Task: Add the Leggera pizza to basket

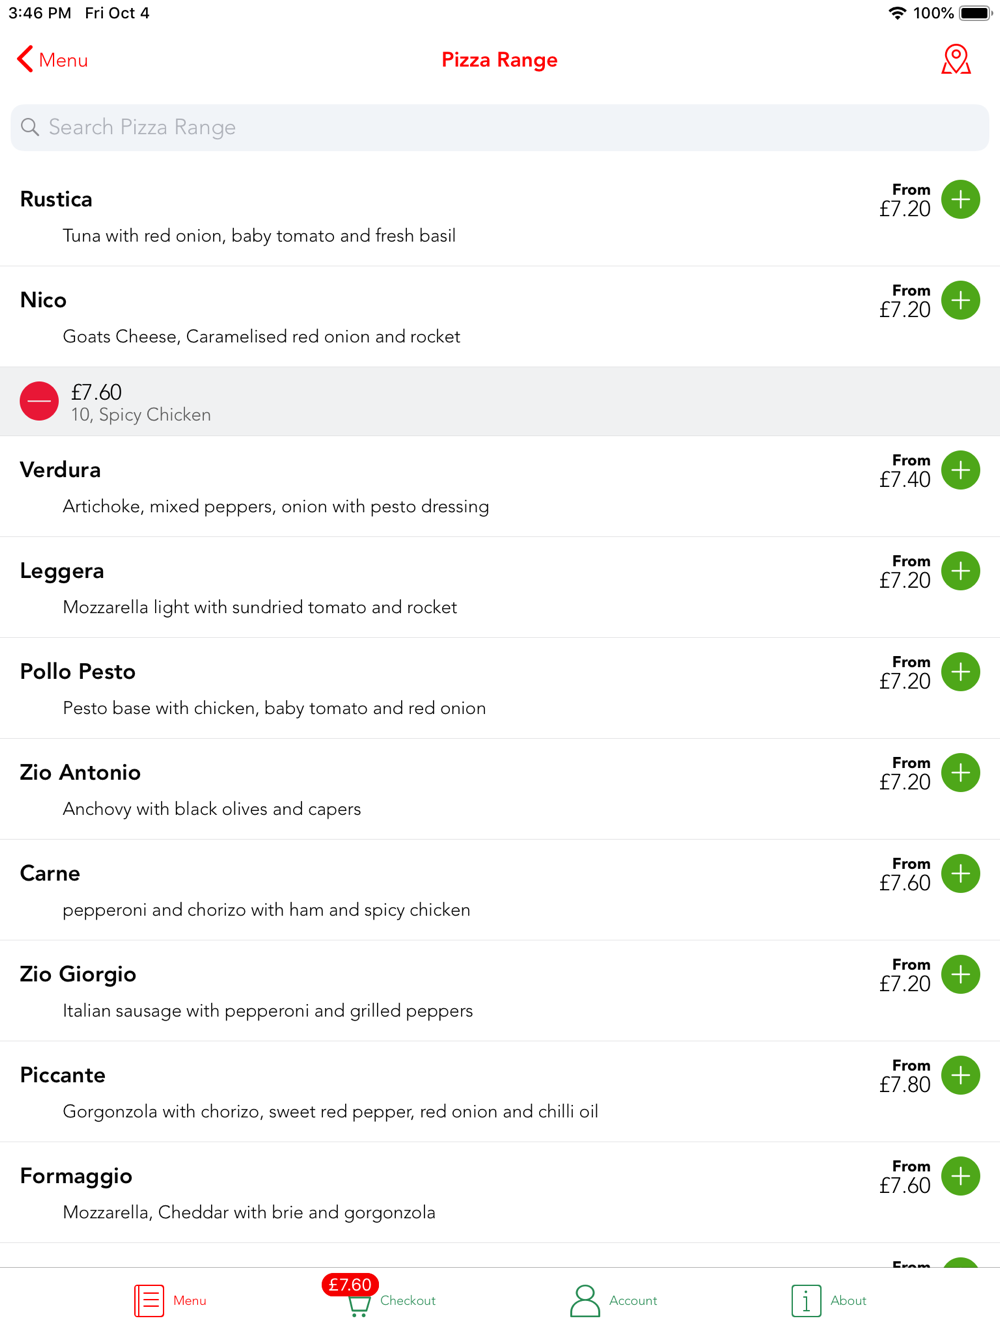Action: click(x=961, y=571)
